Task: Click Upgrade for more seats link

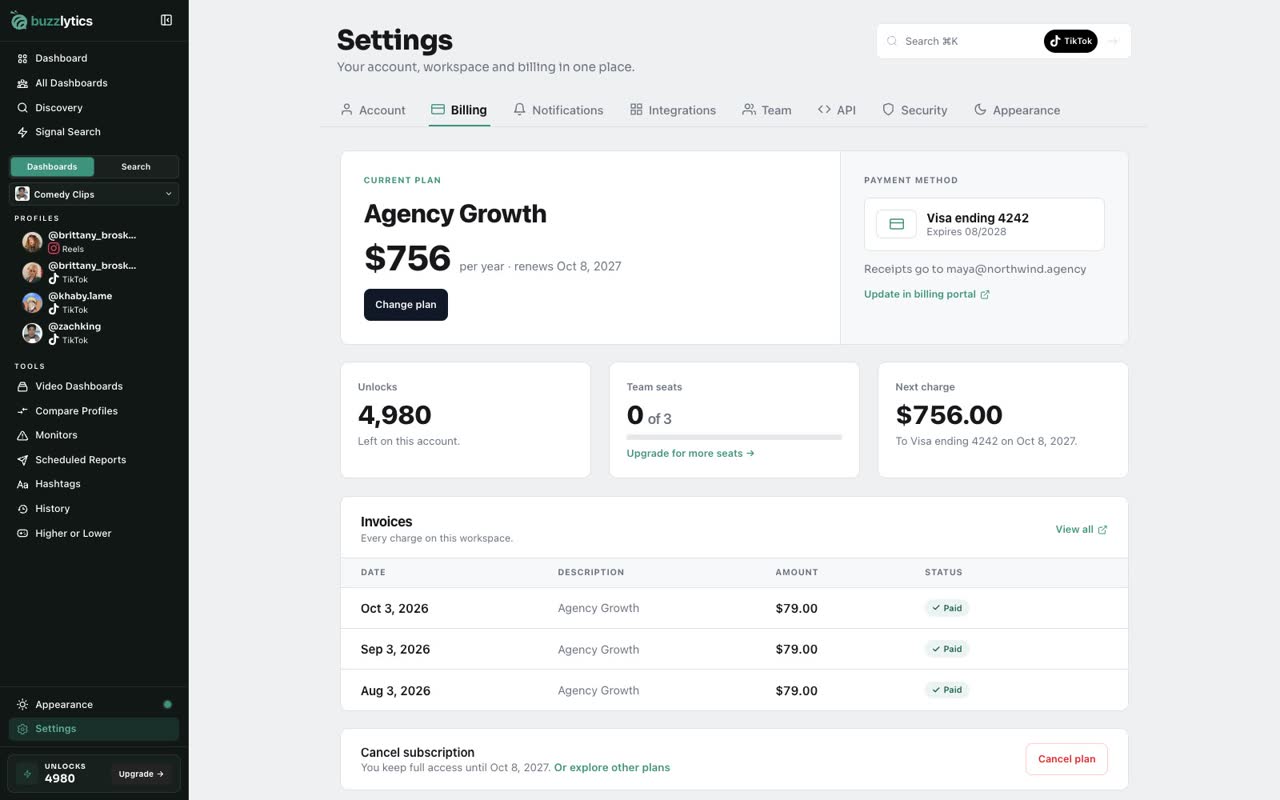Action: coord(691,453)
